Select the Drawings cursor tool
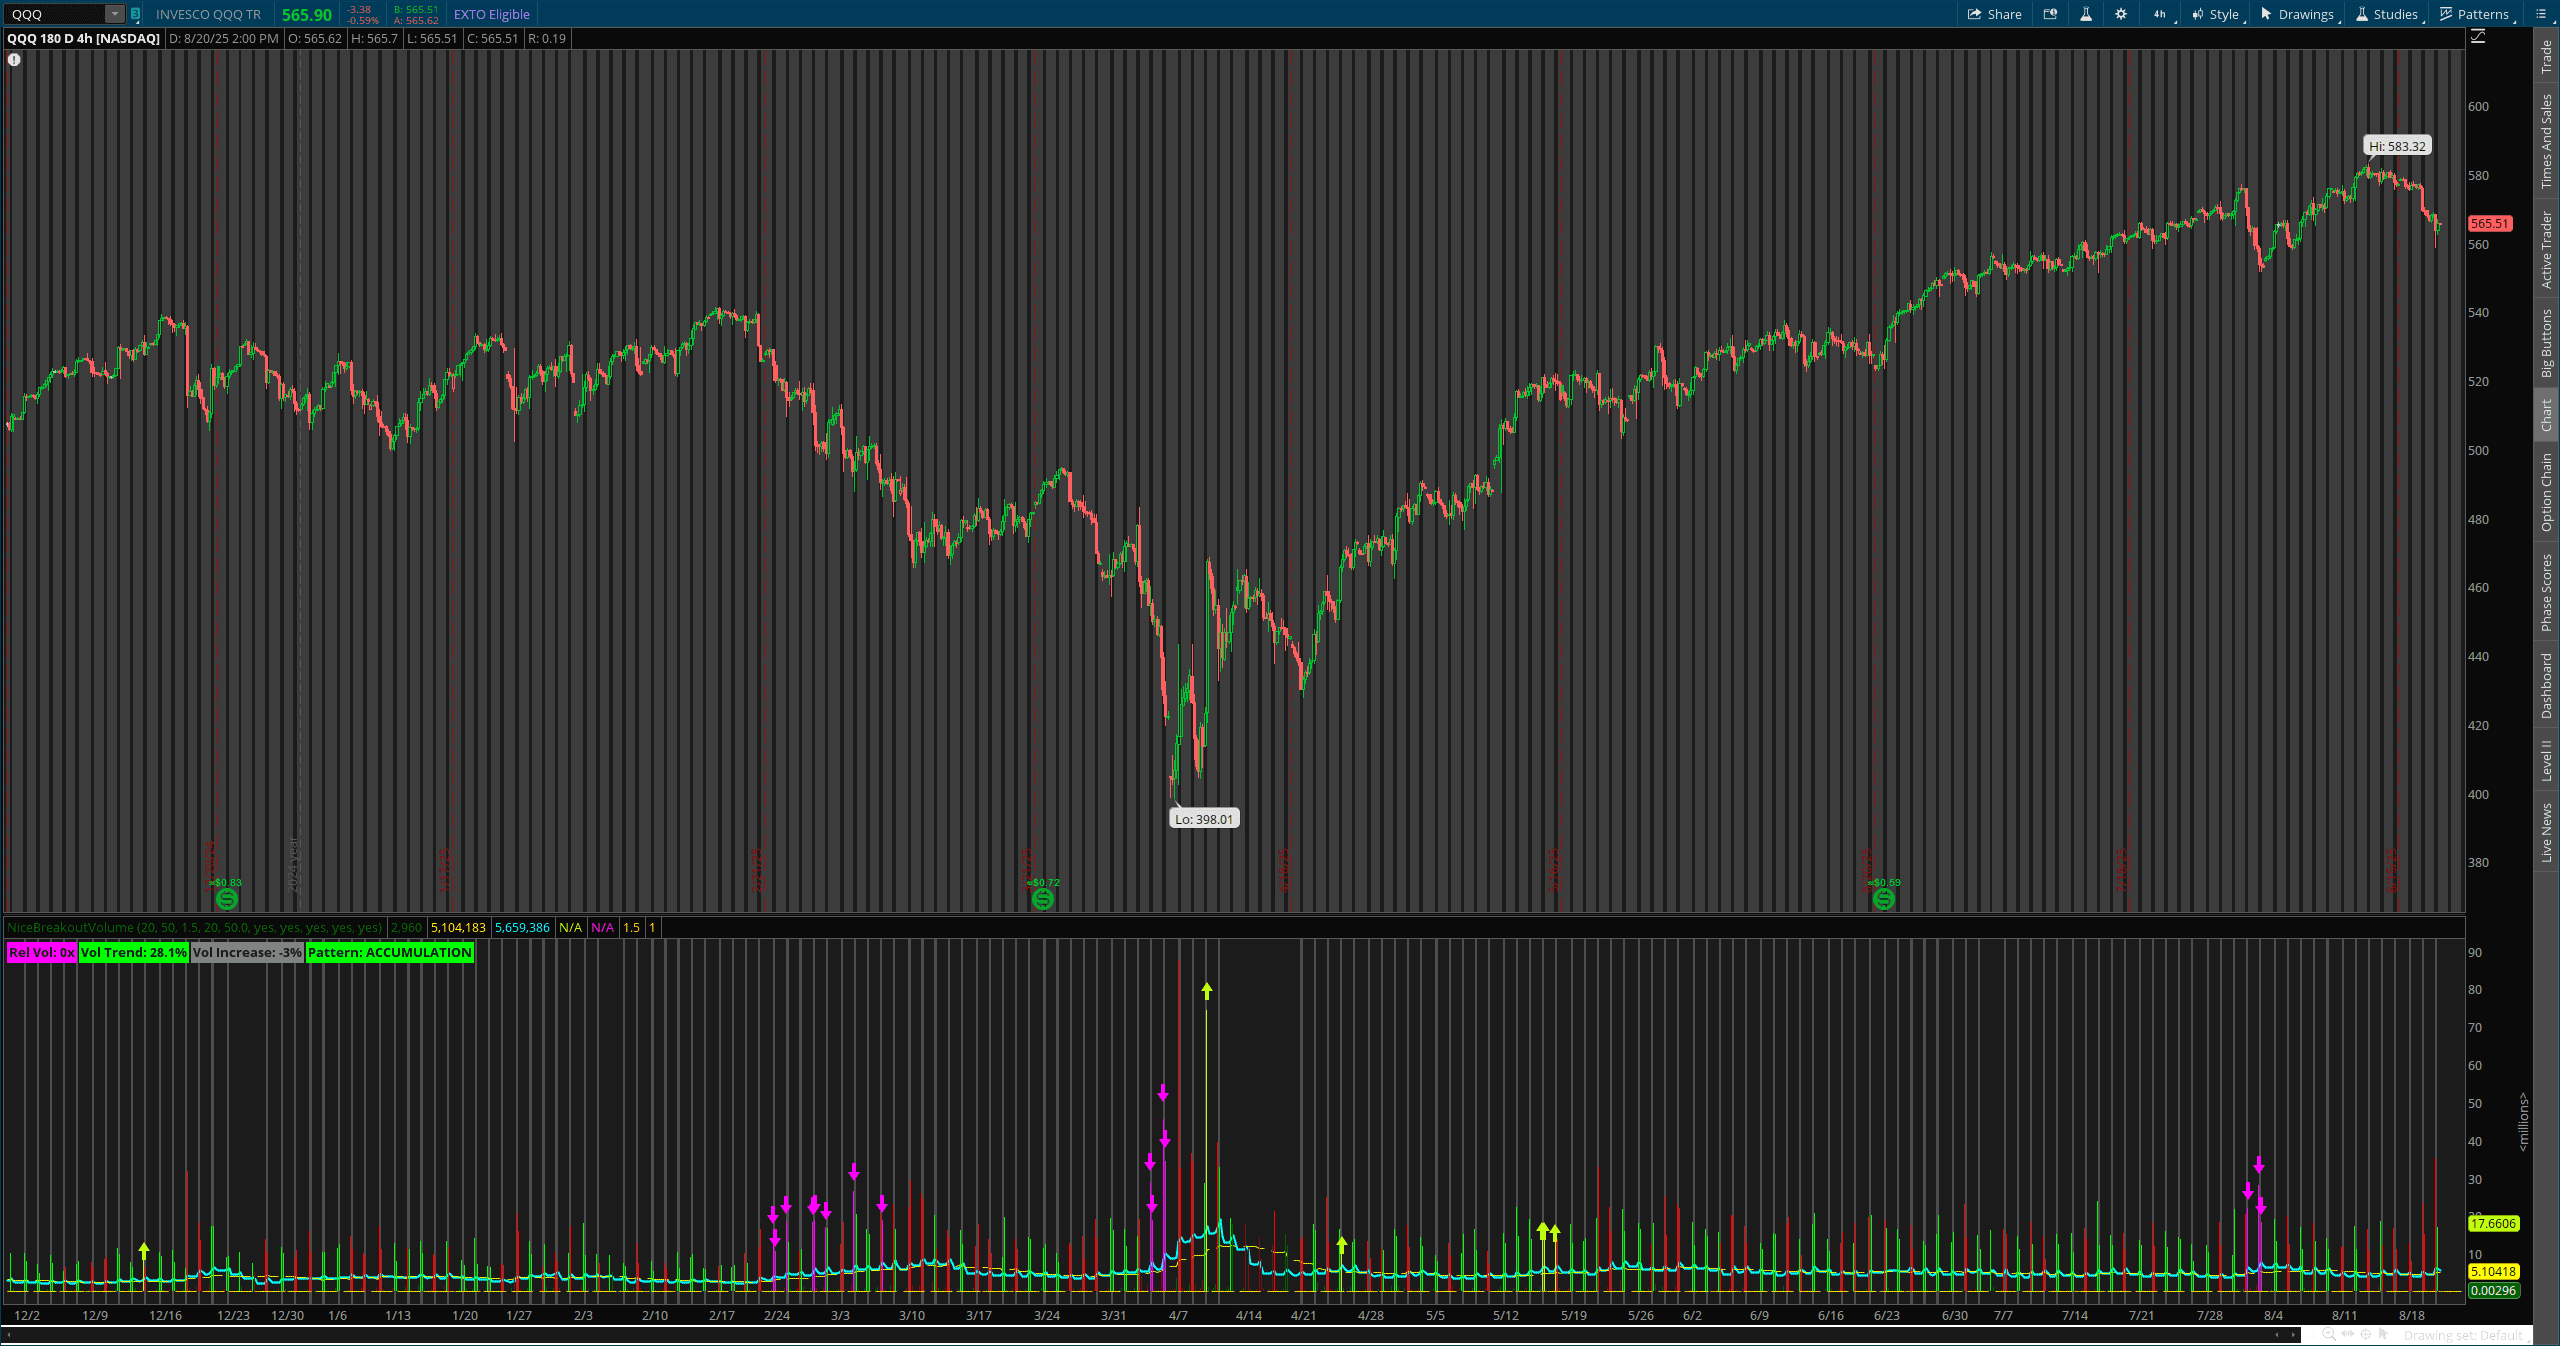The height and width of the screenshot is (1346, 2560). coord(2297,14)
